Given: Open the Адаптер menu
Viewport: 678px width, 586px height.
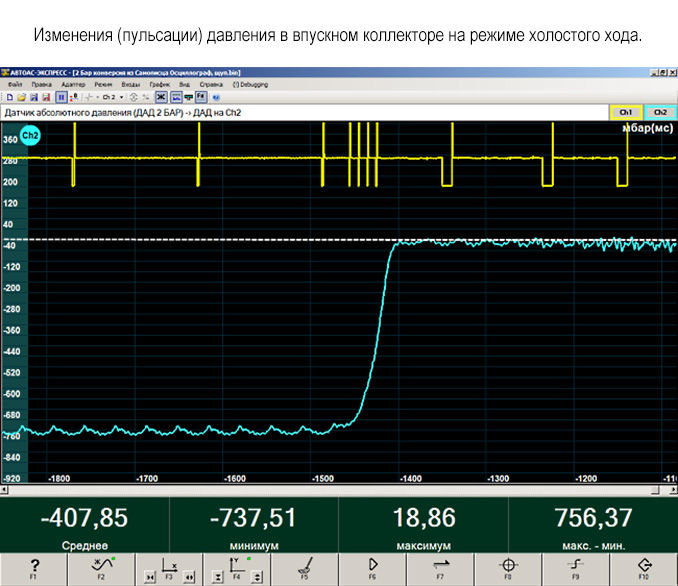Looking at the screenshot, I should (73, 84).
